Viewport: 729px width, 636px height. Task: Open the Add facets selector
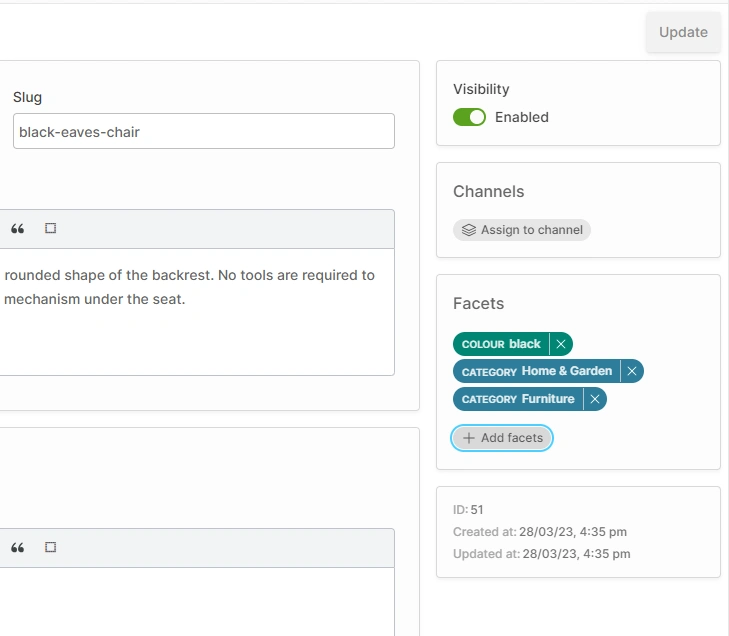click(x=502, y=438)
